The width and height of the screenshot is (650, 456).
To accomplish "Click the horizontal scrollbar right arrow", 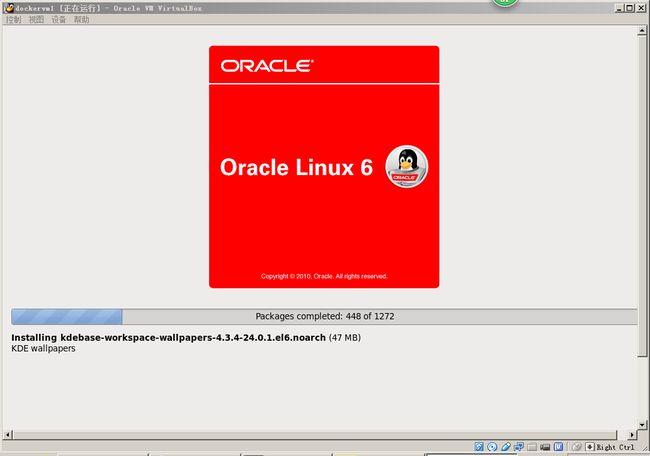I will [632, 435].
